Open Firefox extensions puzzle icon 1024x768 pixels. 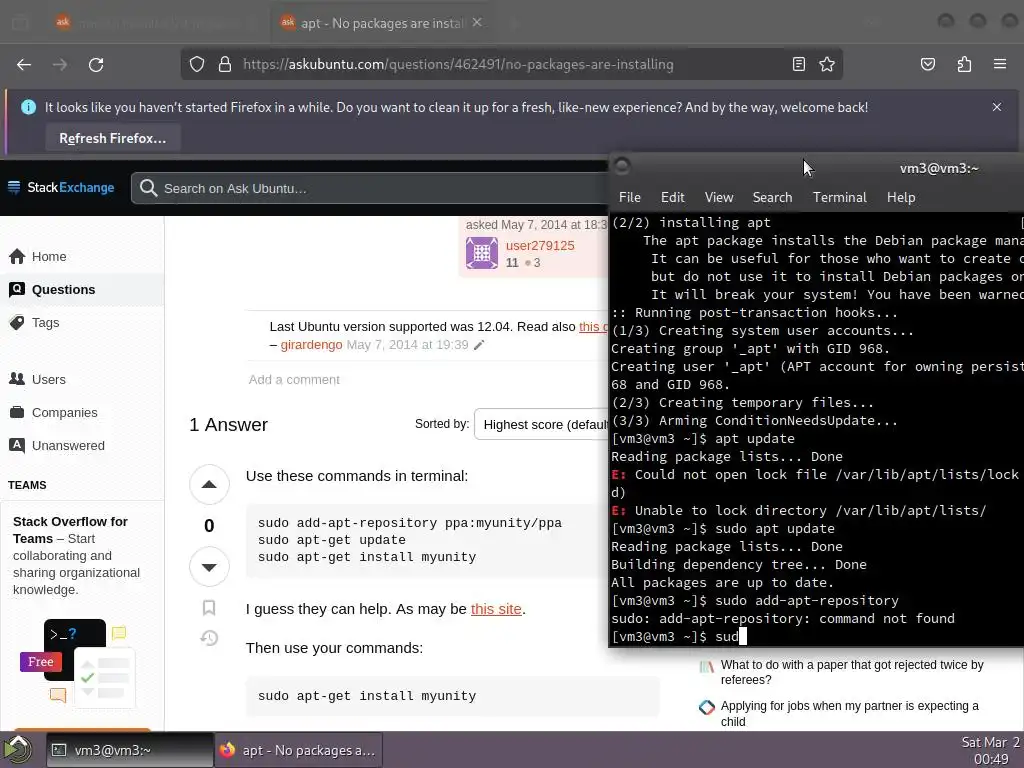point(964,64)
